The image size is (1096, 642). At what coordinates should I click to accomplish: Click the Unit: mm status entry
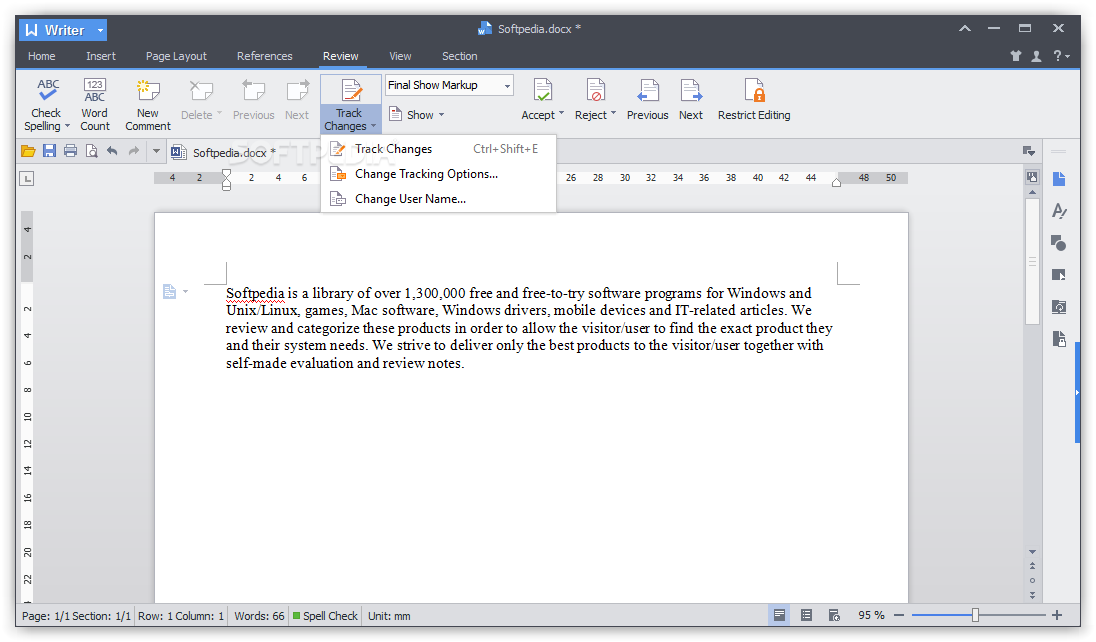[x=389, y=616]
